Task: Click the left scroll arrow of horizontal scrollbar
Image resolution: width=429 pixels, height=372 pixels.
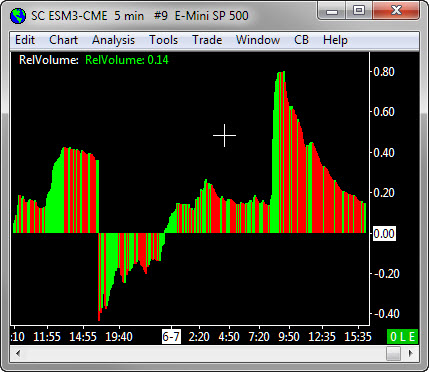Action: pos(18,353)
